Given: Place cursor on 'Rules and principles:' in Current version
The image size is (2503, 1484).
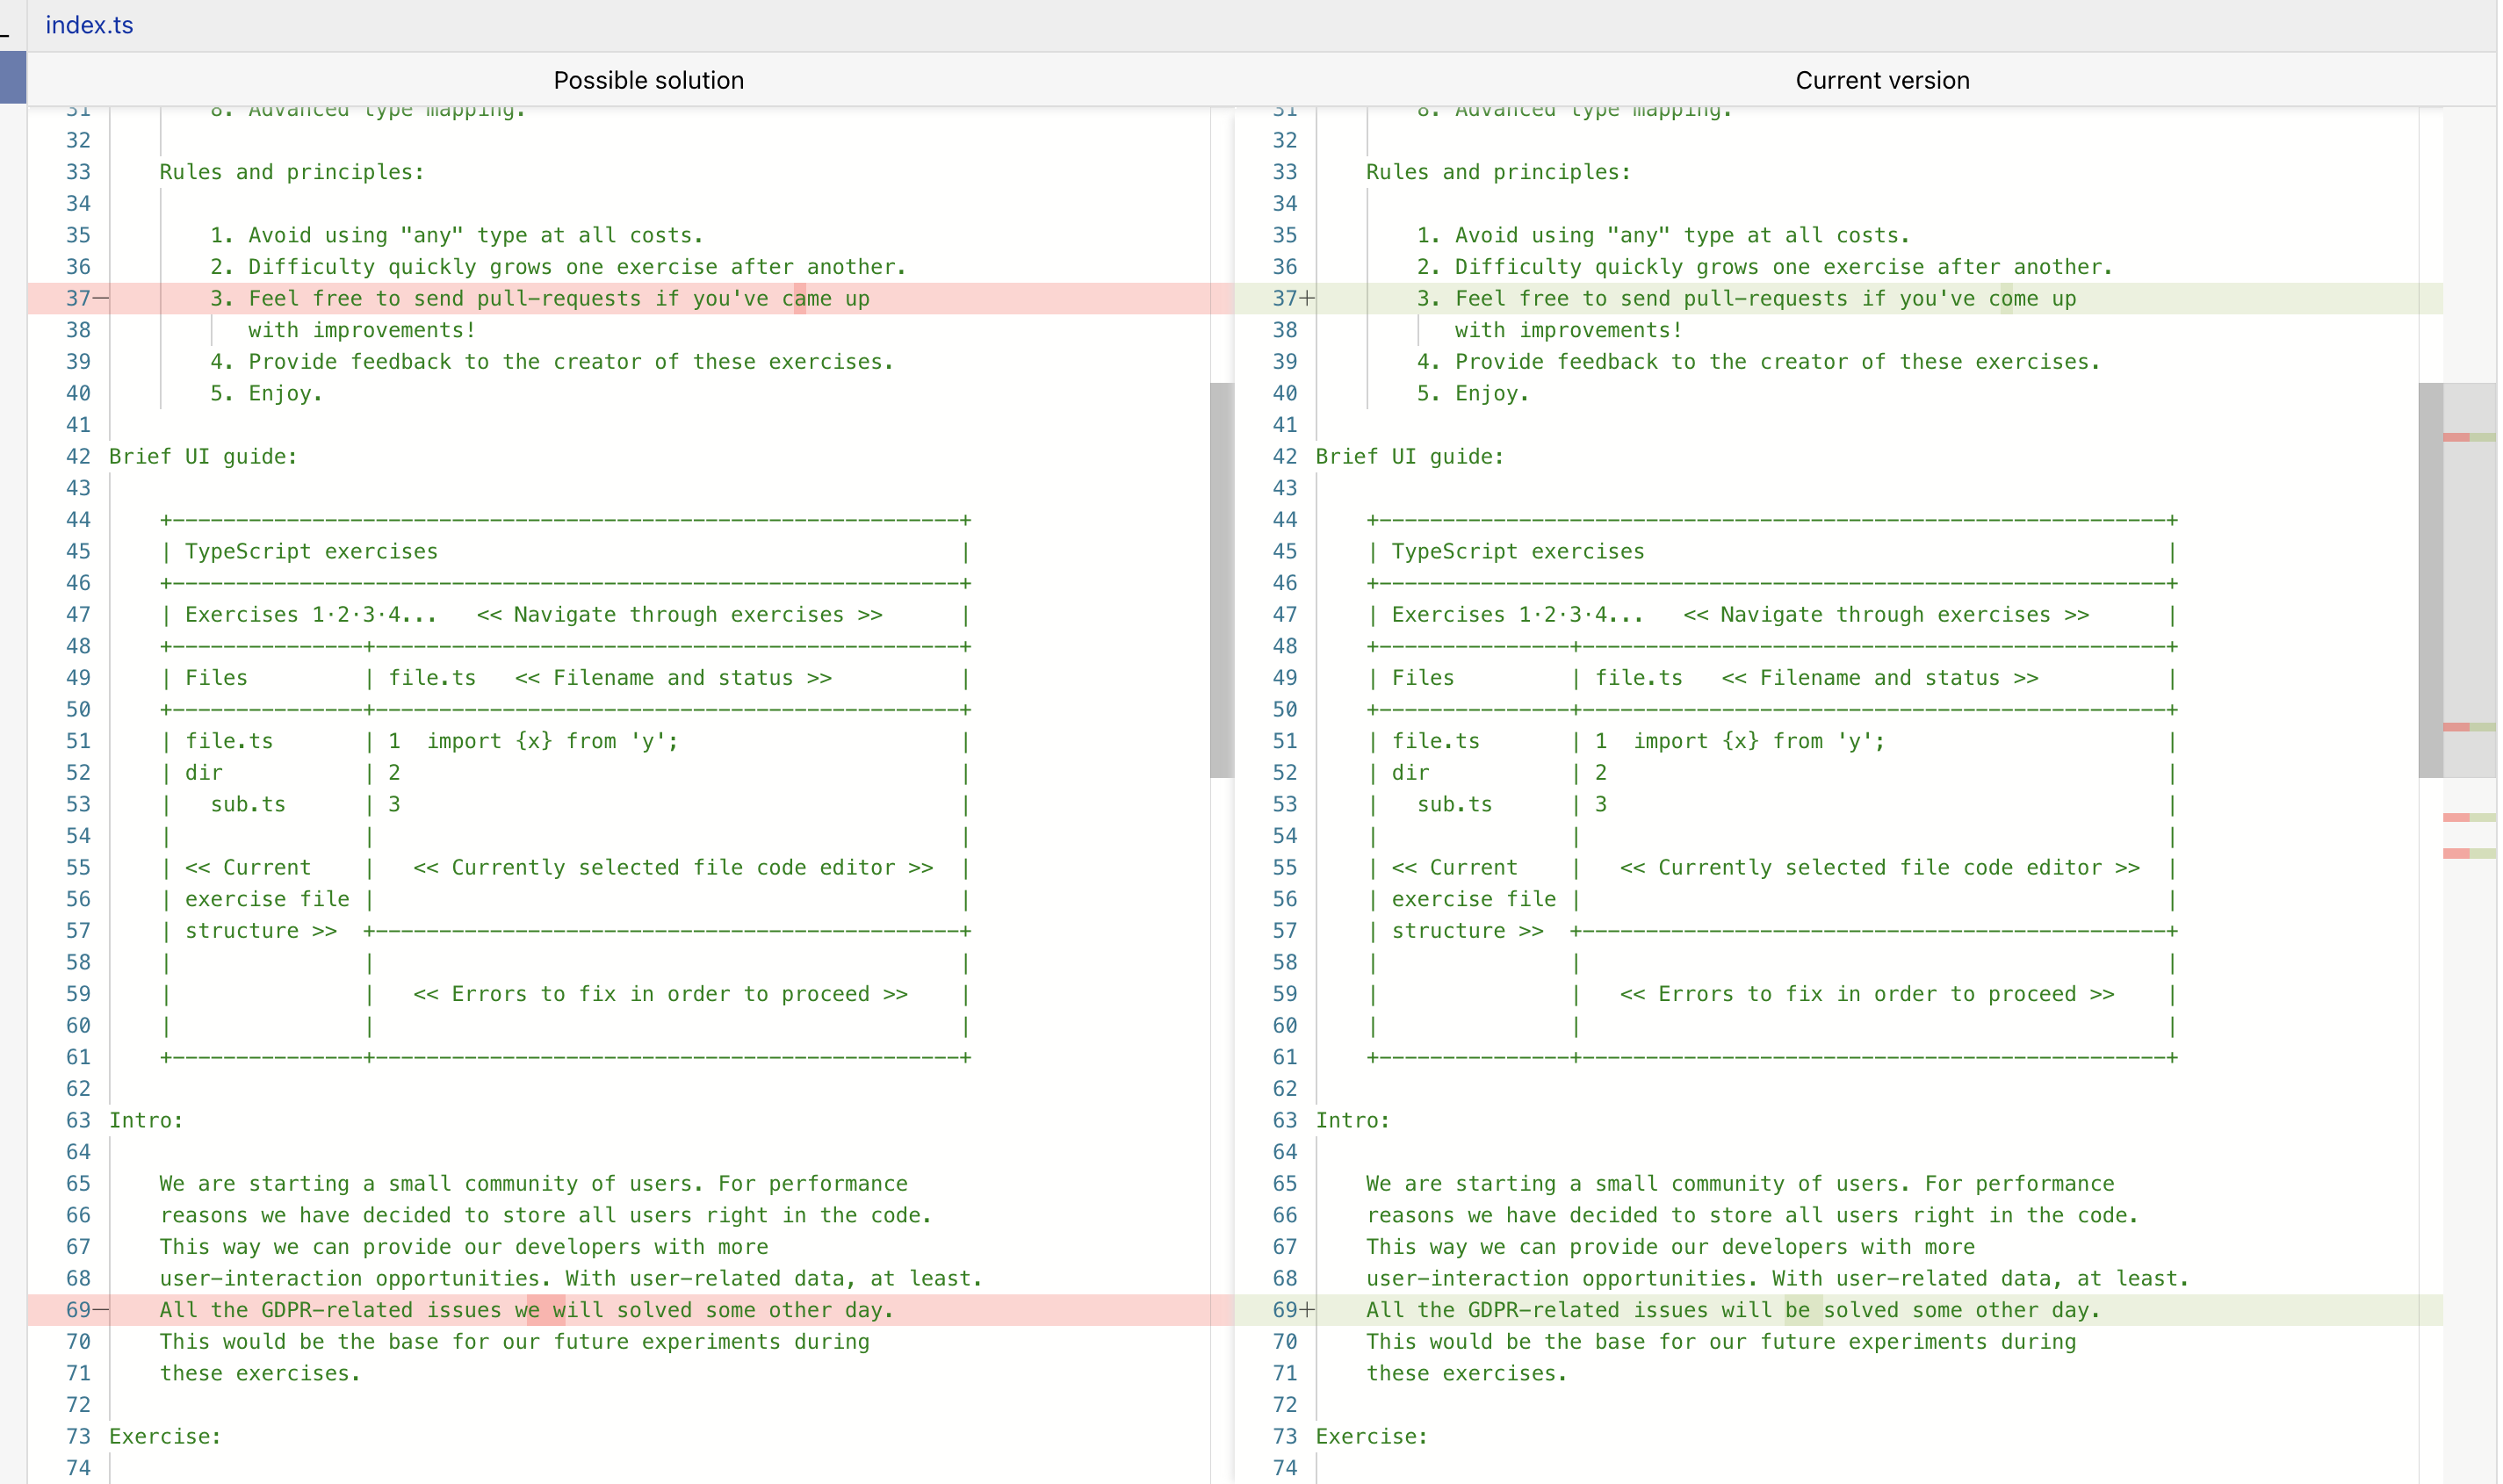Looking at the screenshot, I should tap(1497, 172).
